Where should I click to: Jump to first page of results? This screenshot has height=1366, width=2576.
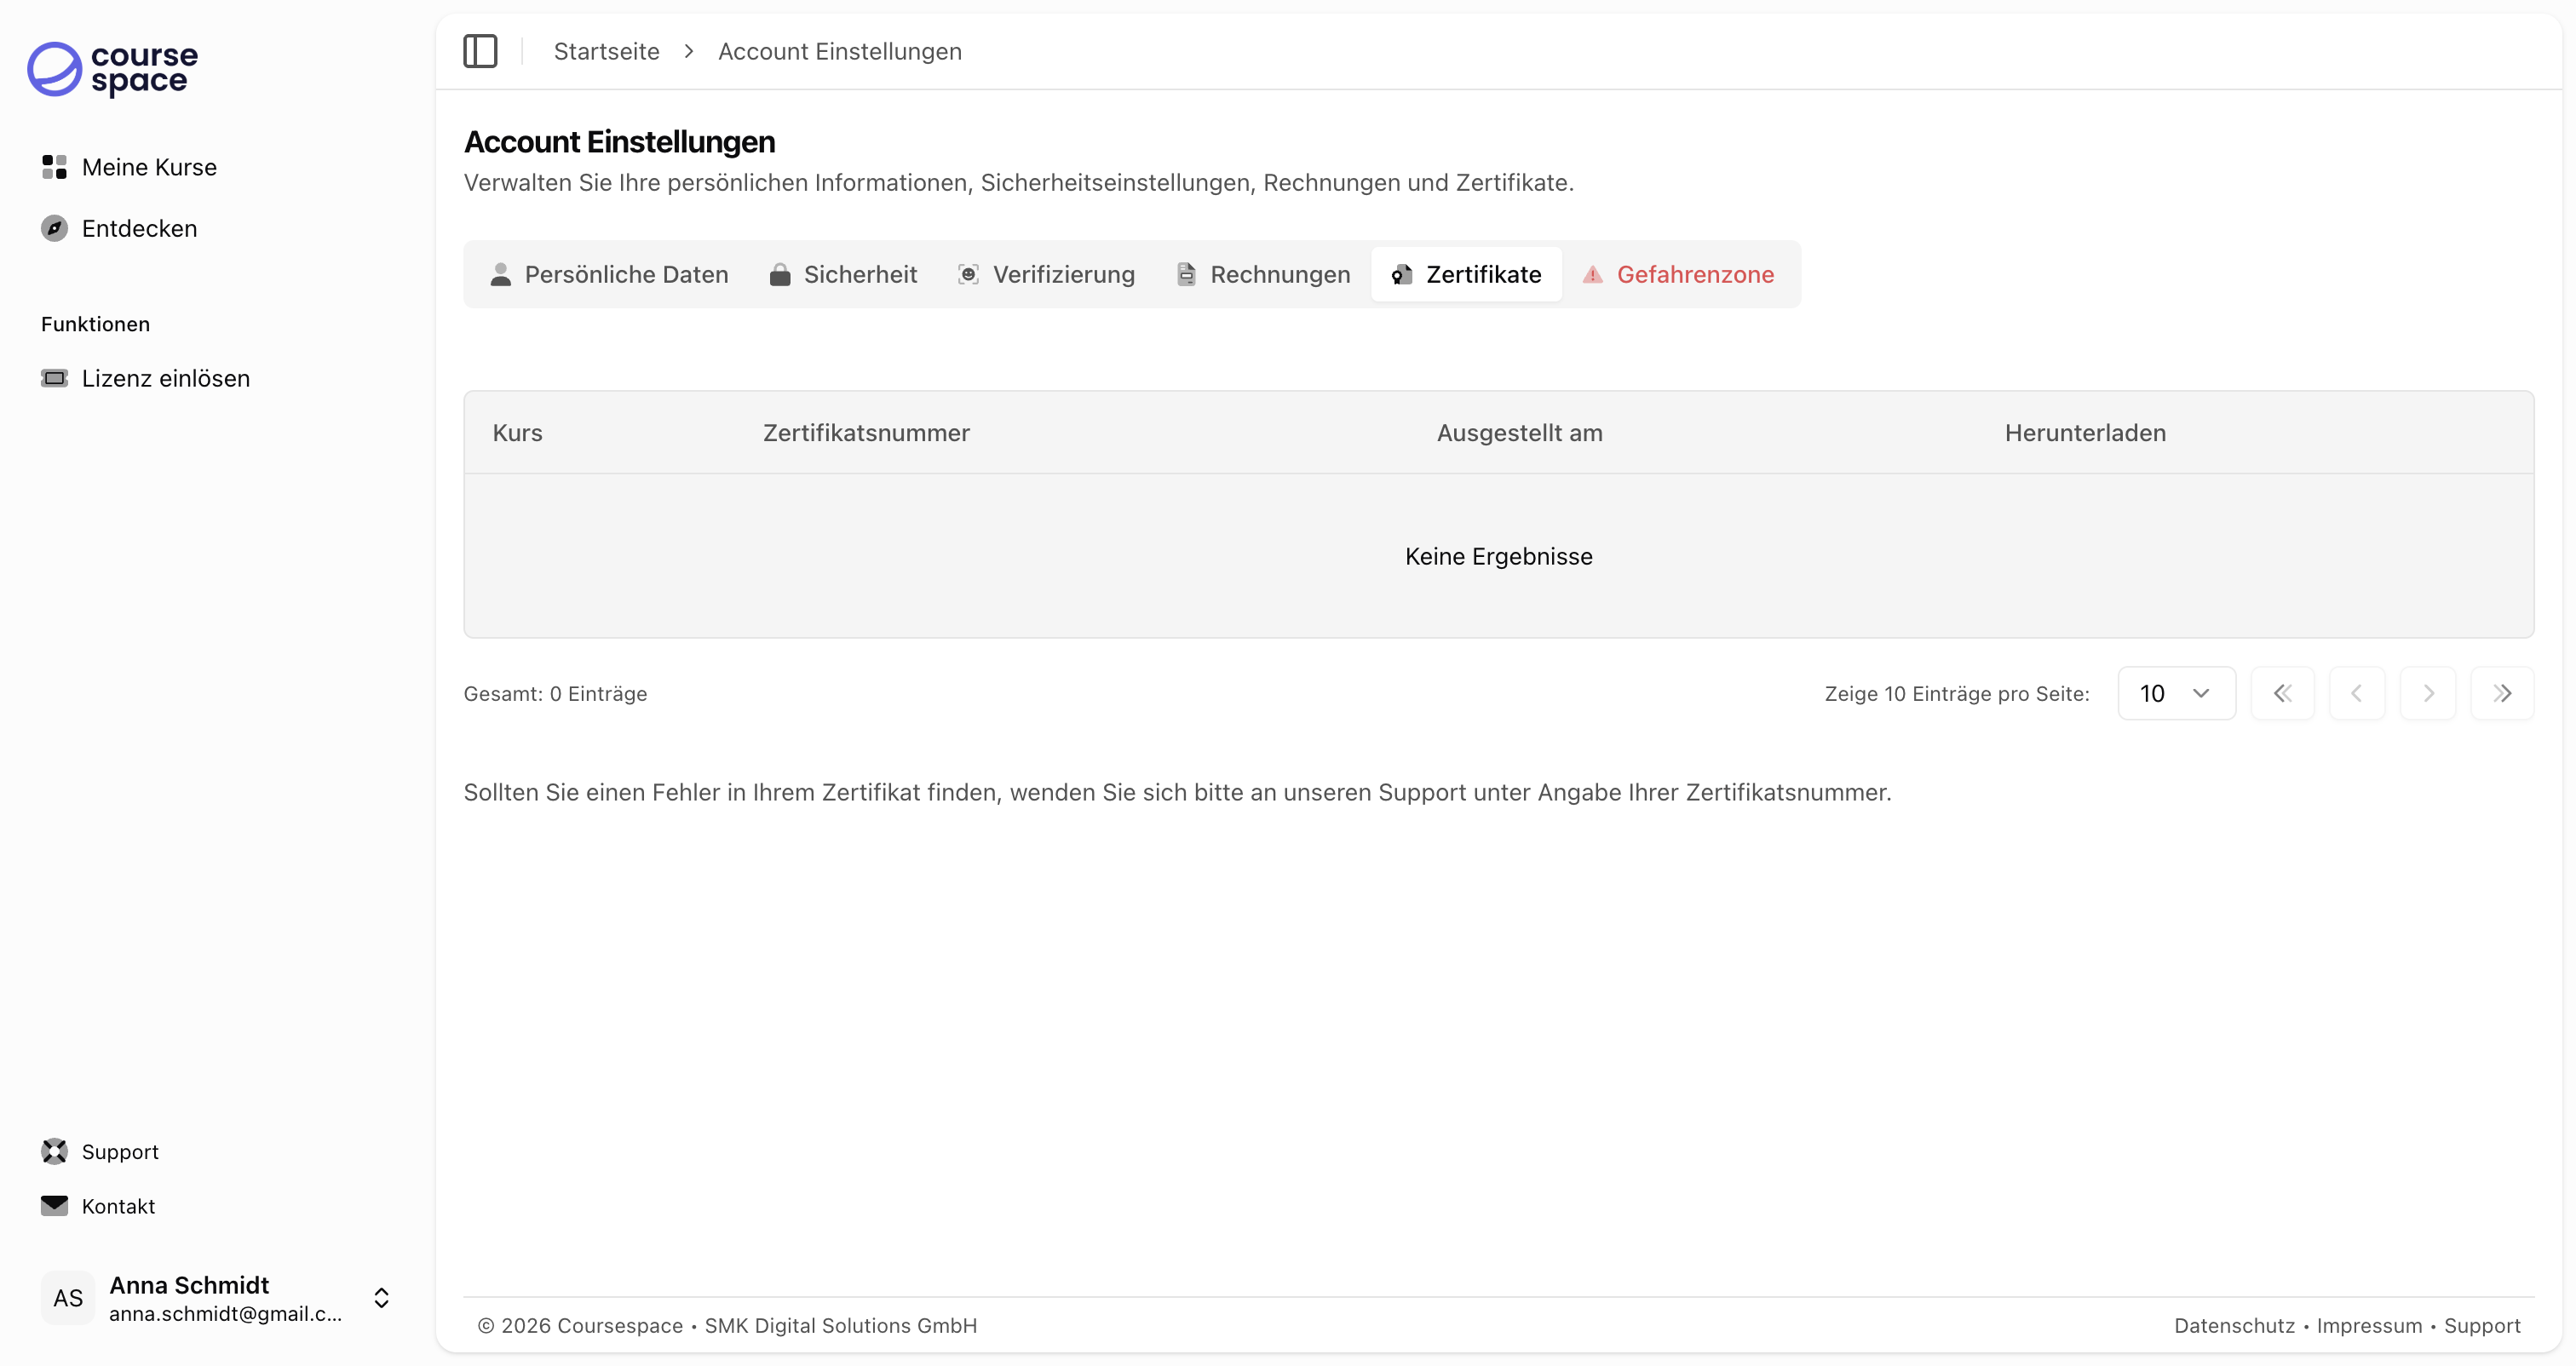(x=2282, y=693)
